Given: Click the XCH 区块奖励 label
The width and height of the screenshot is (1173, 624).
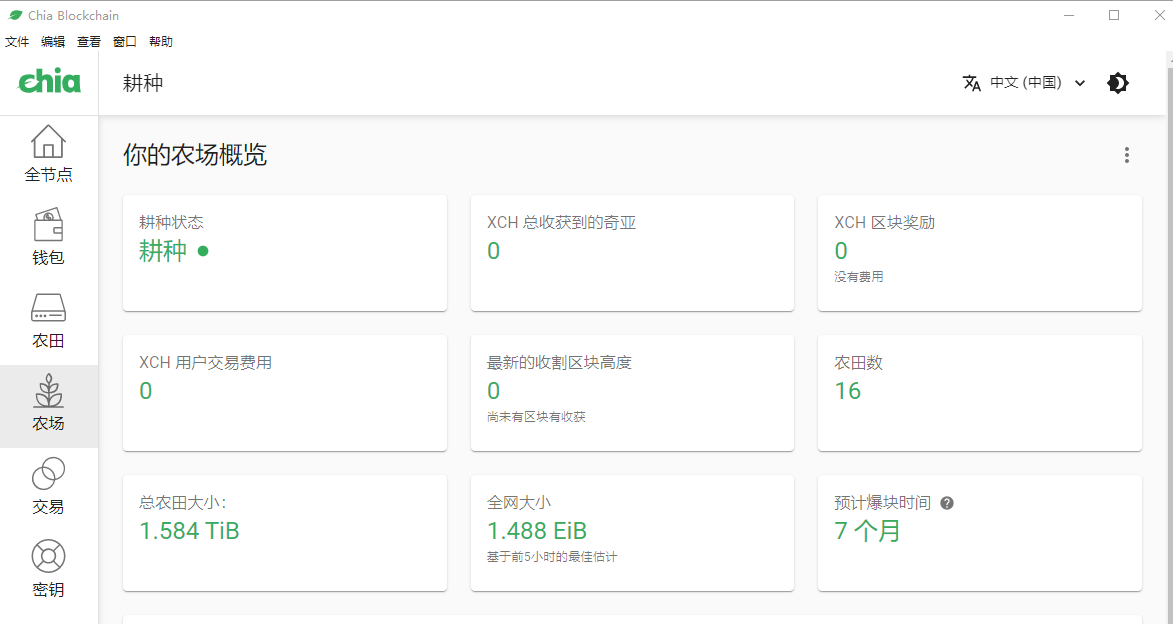Looking at the screenshot, I should (x=884, y=222).
